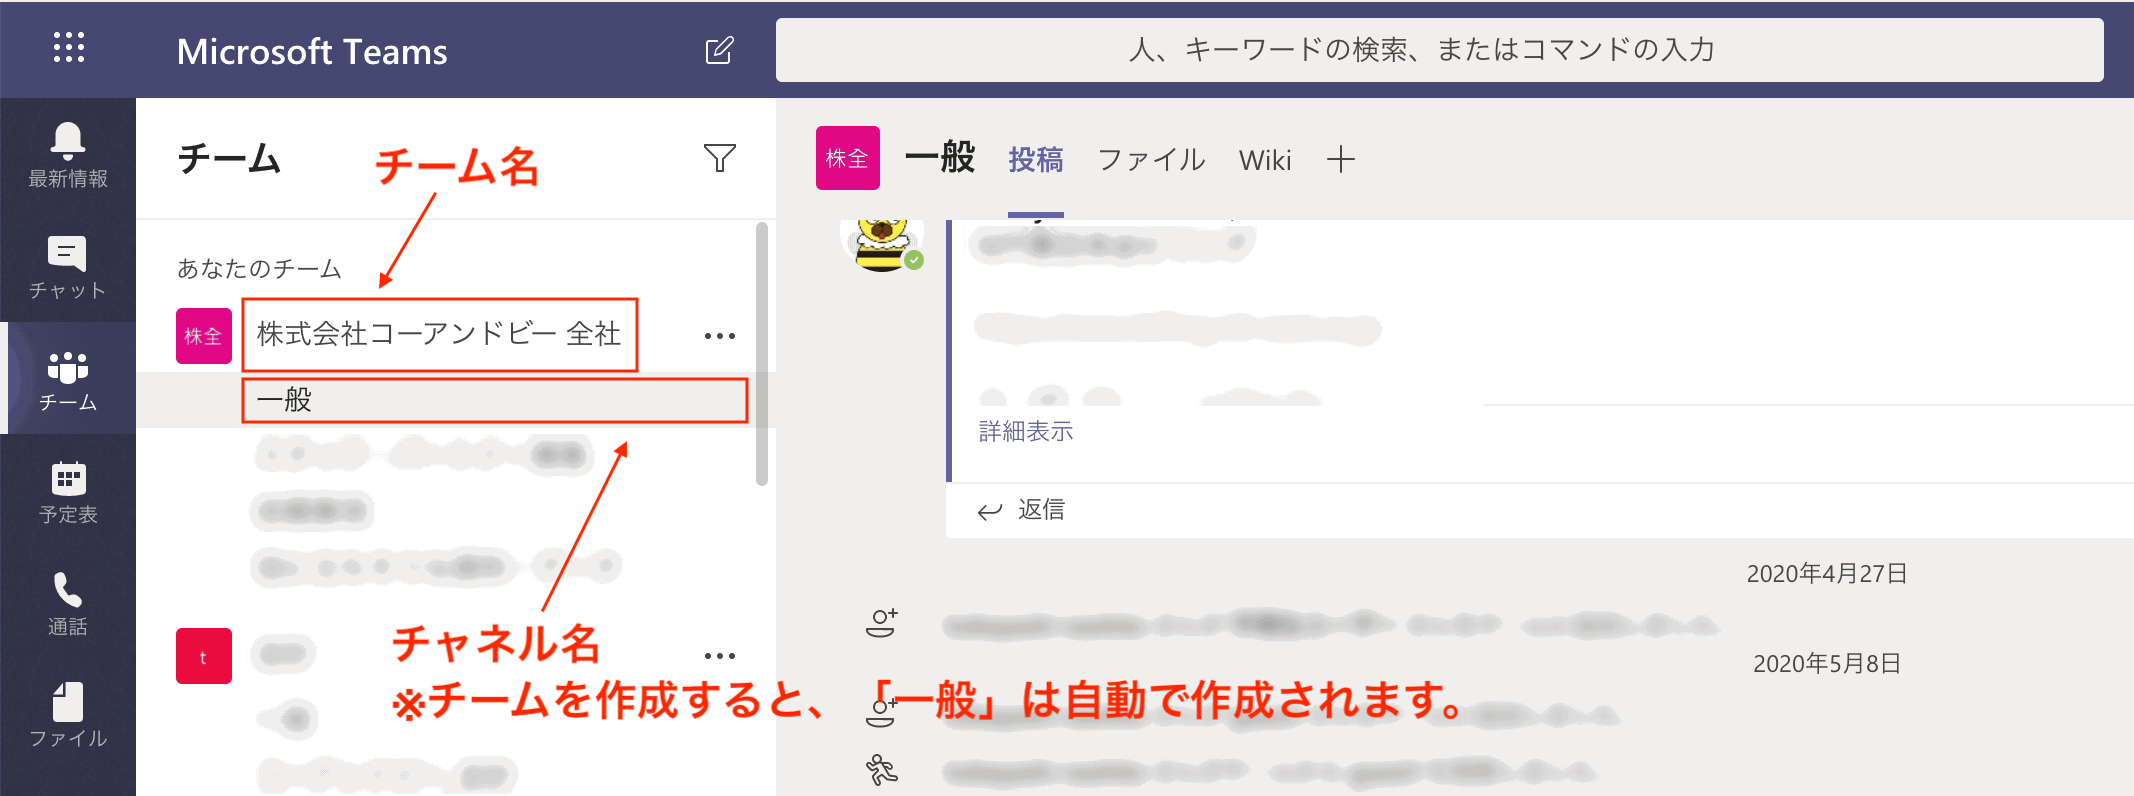
Task: Open more options for the red t team
Action: click(x=719, y=656)
